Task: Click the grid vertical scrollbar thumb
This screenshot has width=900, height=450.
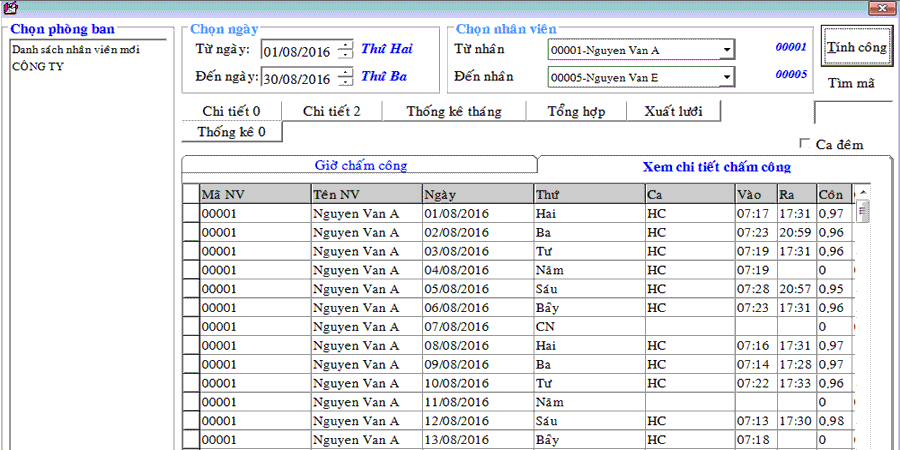Action: pyautogui.click(x=862, y=210)
